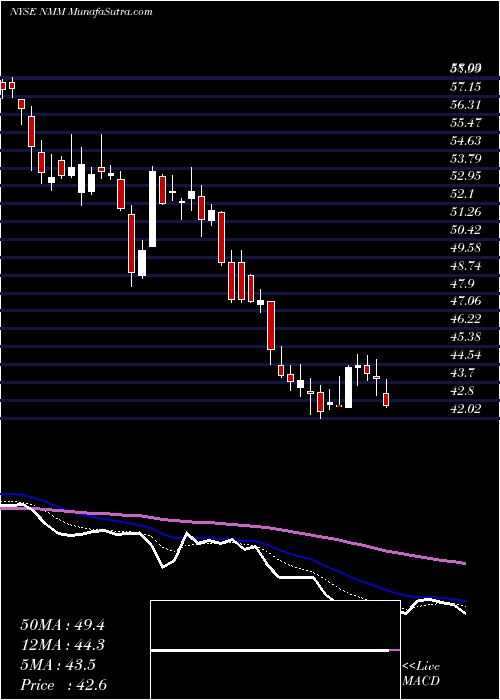Click the 55.47 price axis label
The image size is (500, 700).
click(x=465, y=123)
